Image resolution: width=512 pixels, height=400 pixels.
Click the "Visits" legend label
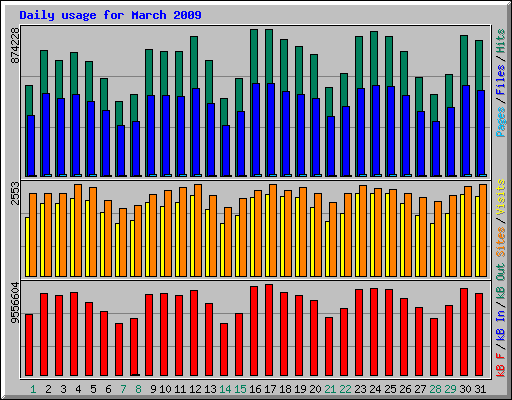[501, 197]
